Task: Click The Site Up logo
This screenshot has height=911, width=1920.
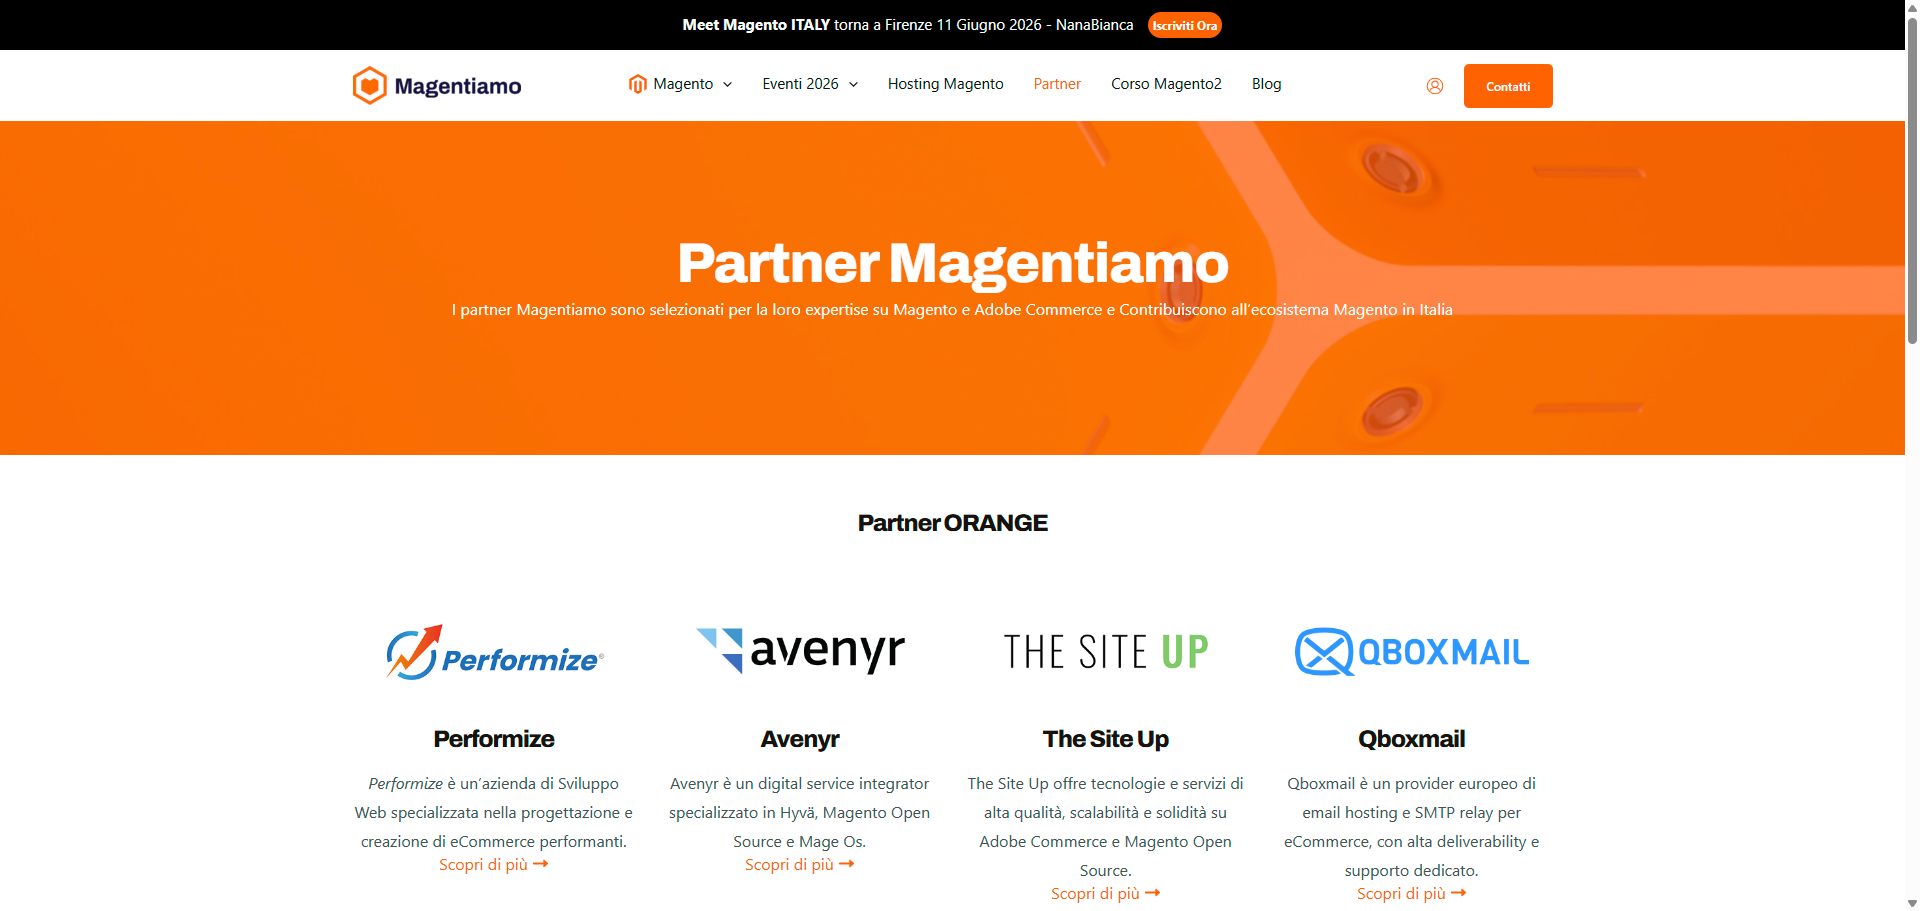Action: point(1106,651)
